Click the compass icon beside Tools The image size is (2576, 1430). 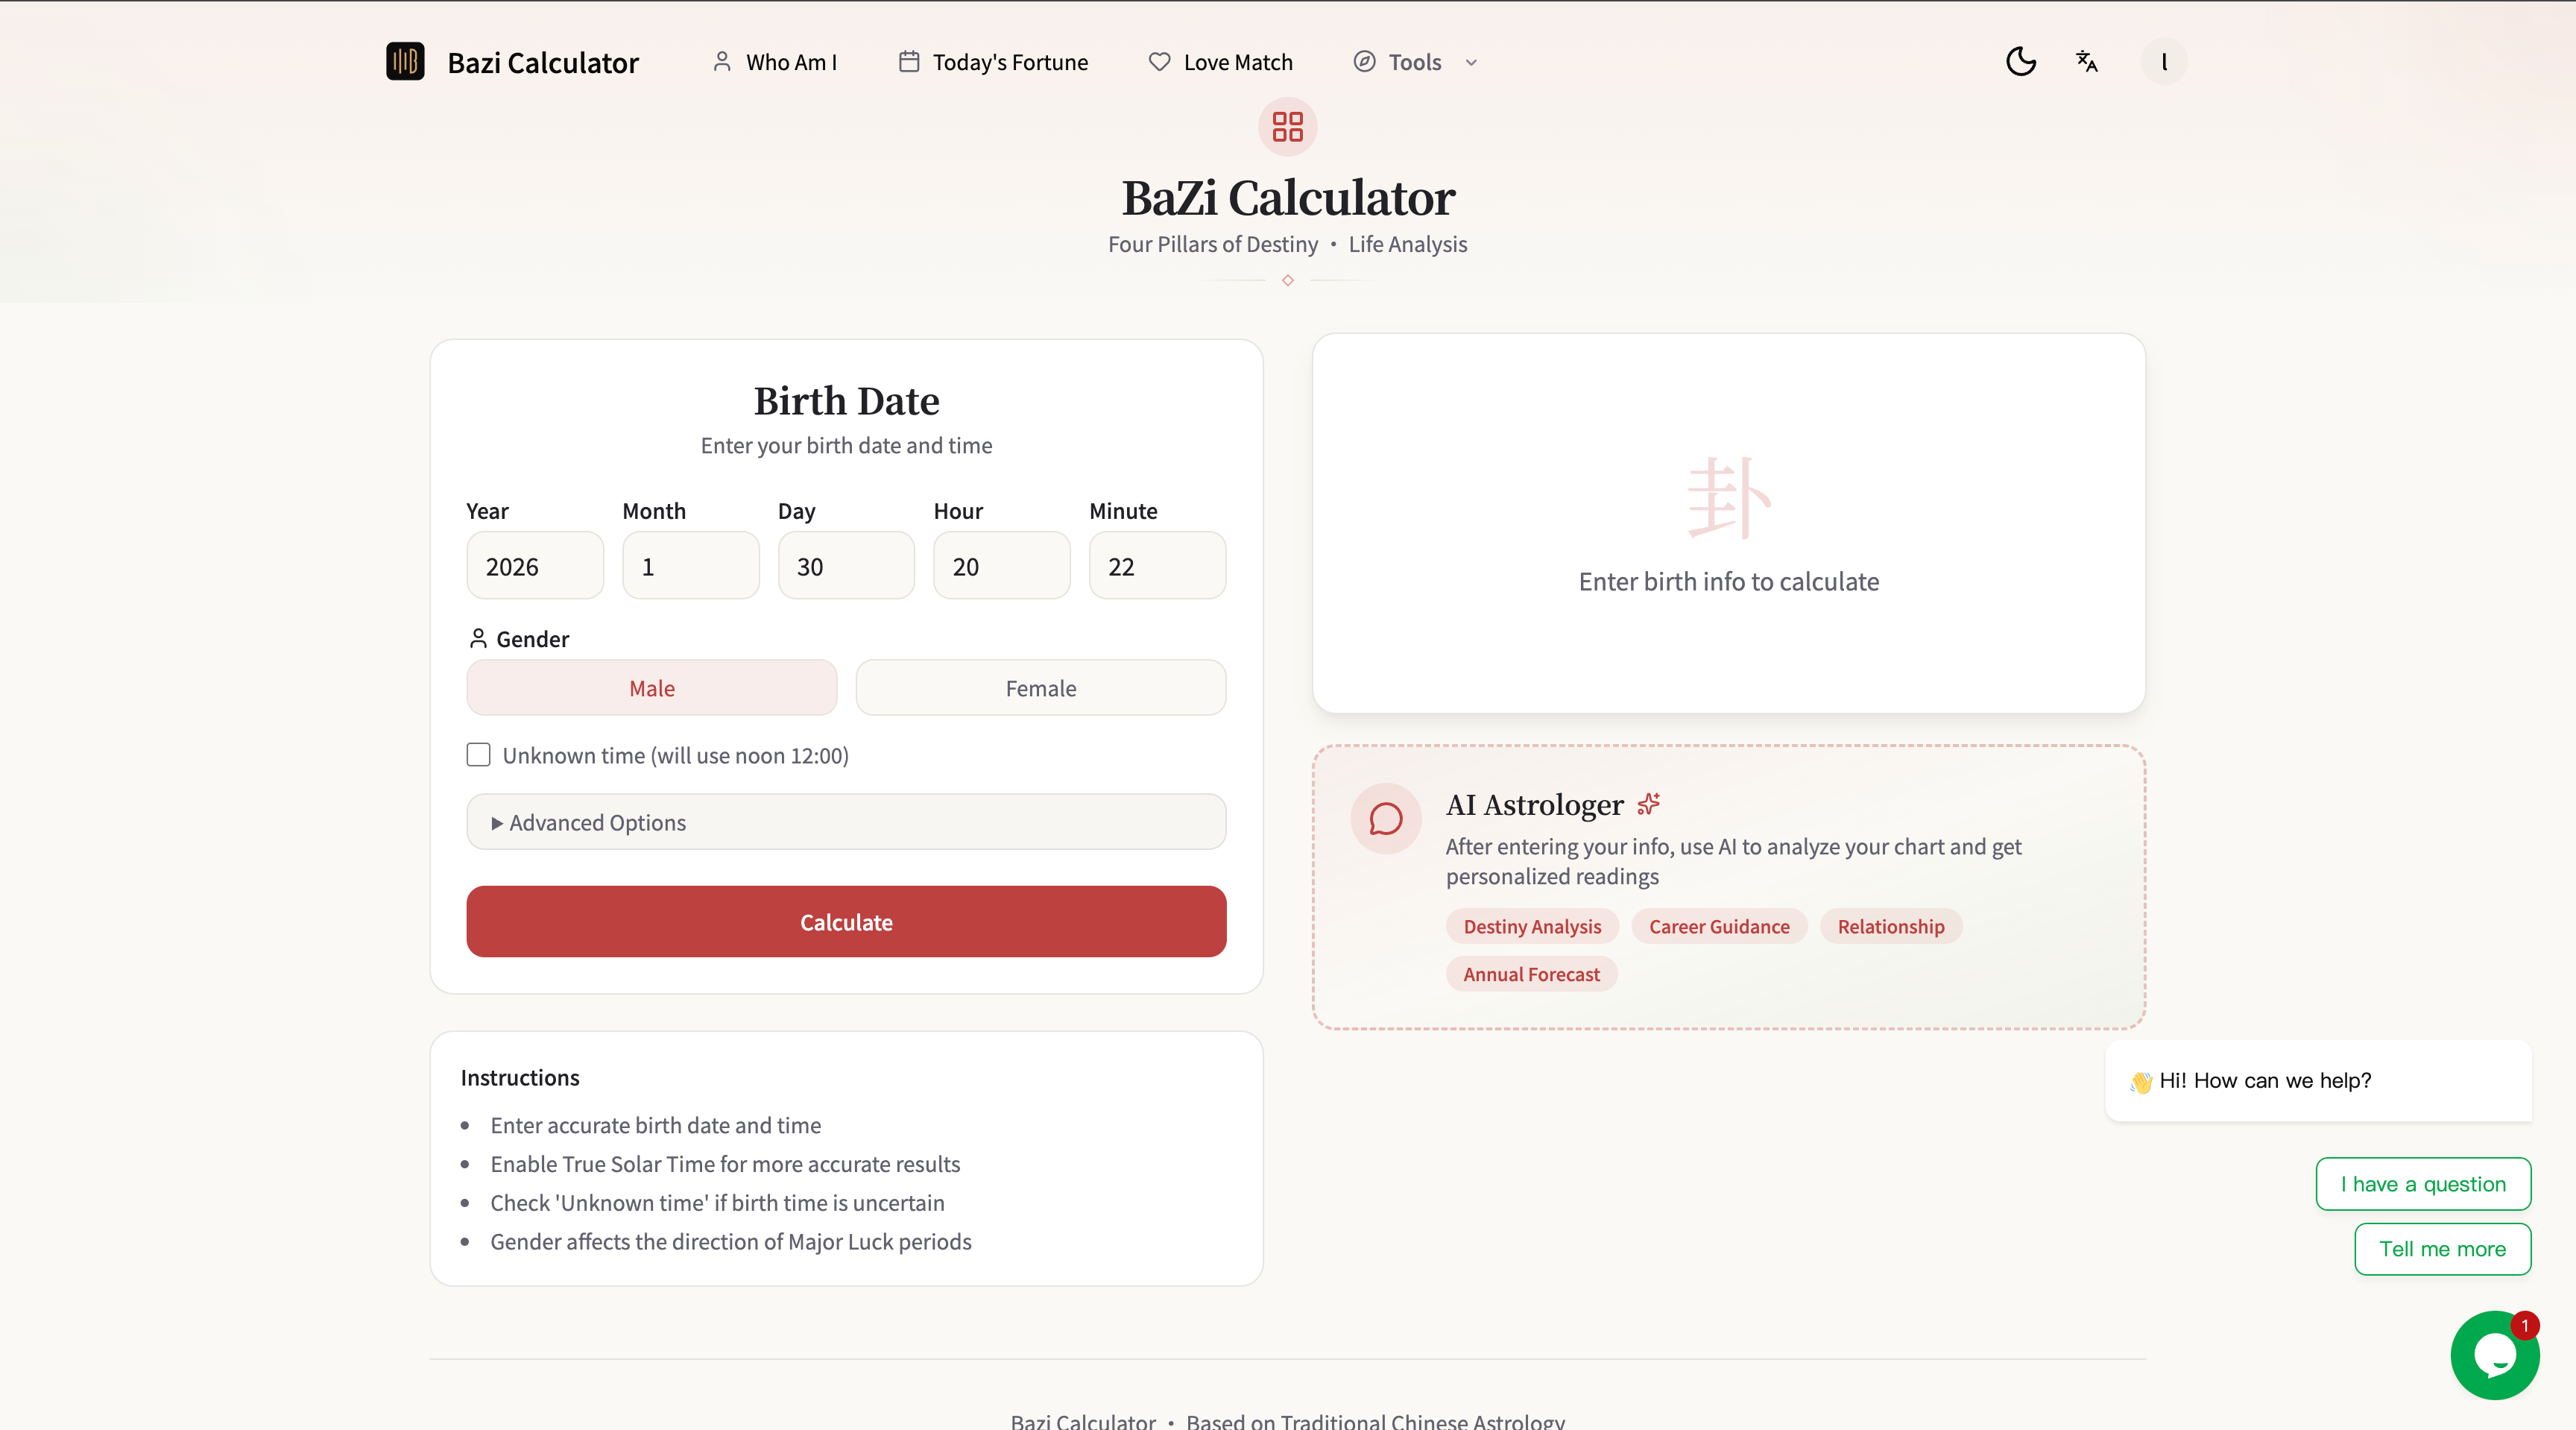[1363, 61]
